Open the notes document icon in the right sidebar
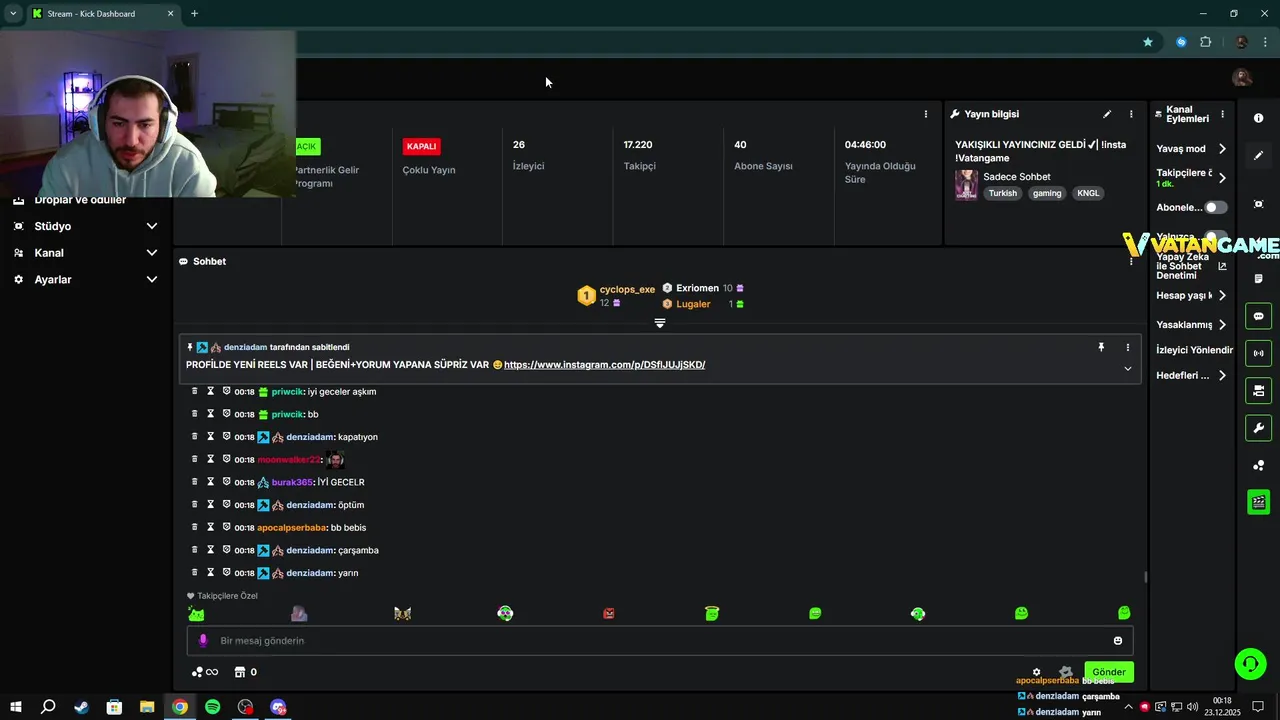1280x720 pixels. pos(1258,279)
